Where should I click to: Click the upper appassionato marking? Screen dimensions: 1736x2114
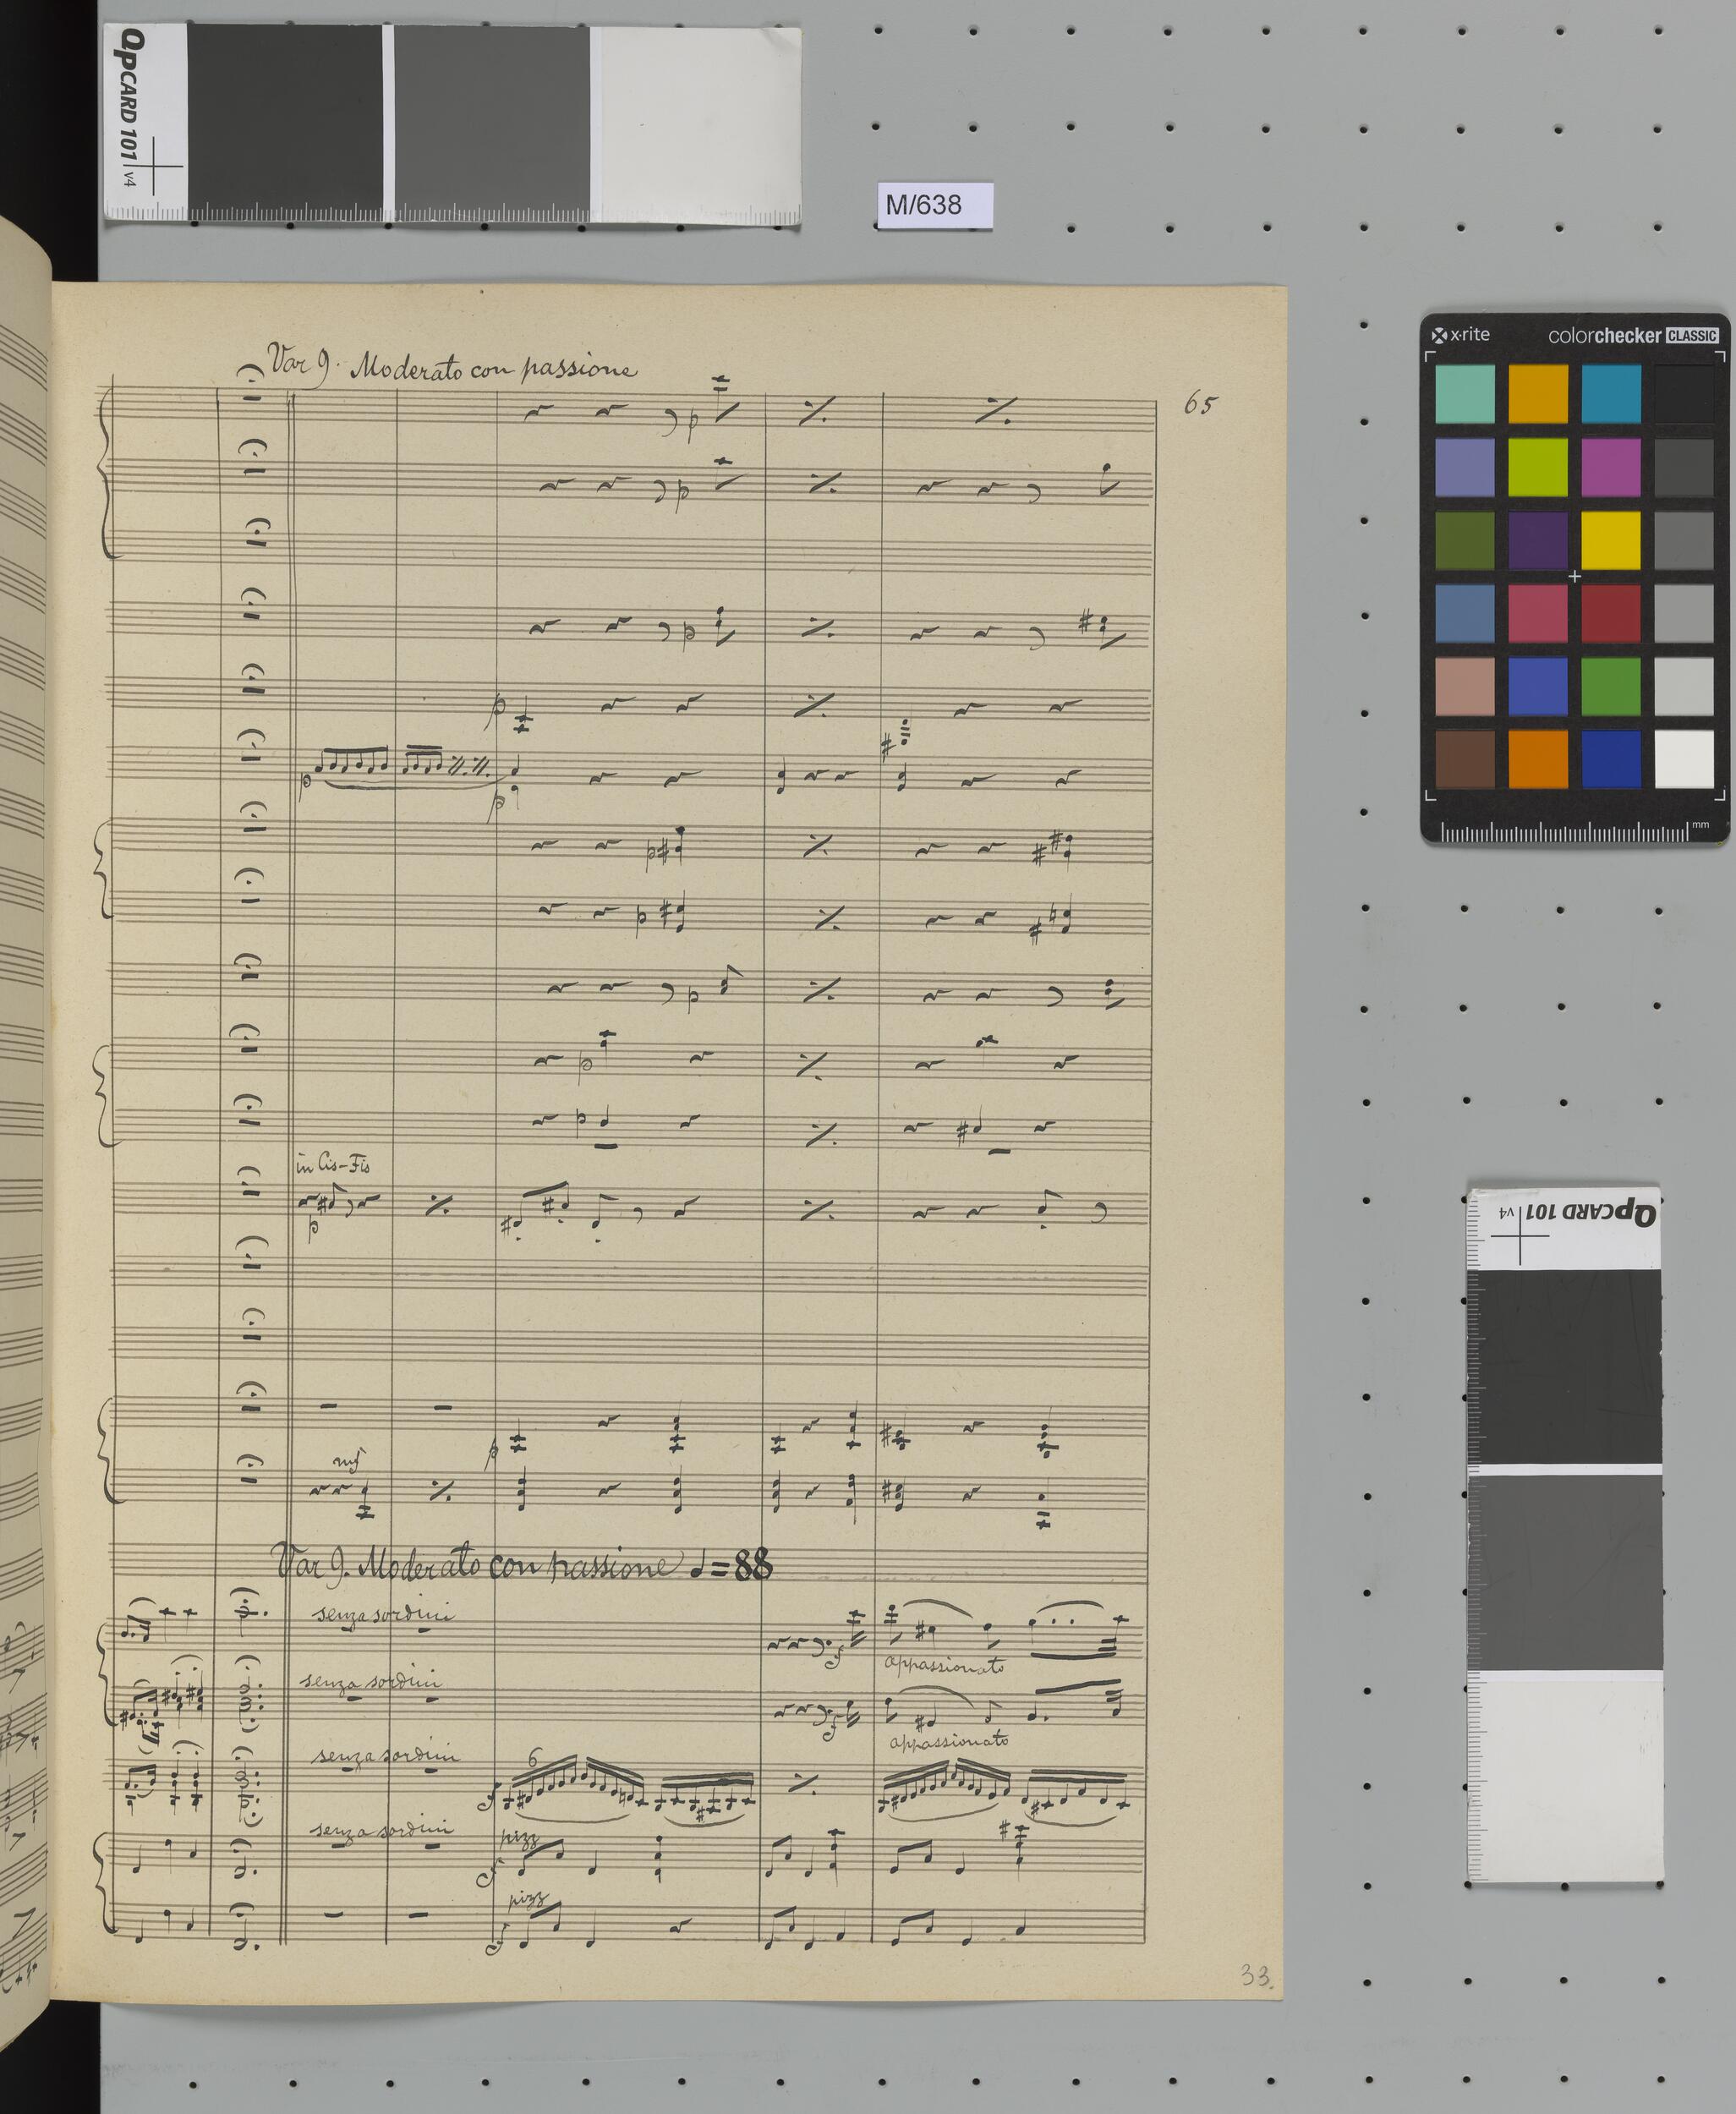(944, 1666)
